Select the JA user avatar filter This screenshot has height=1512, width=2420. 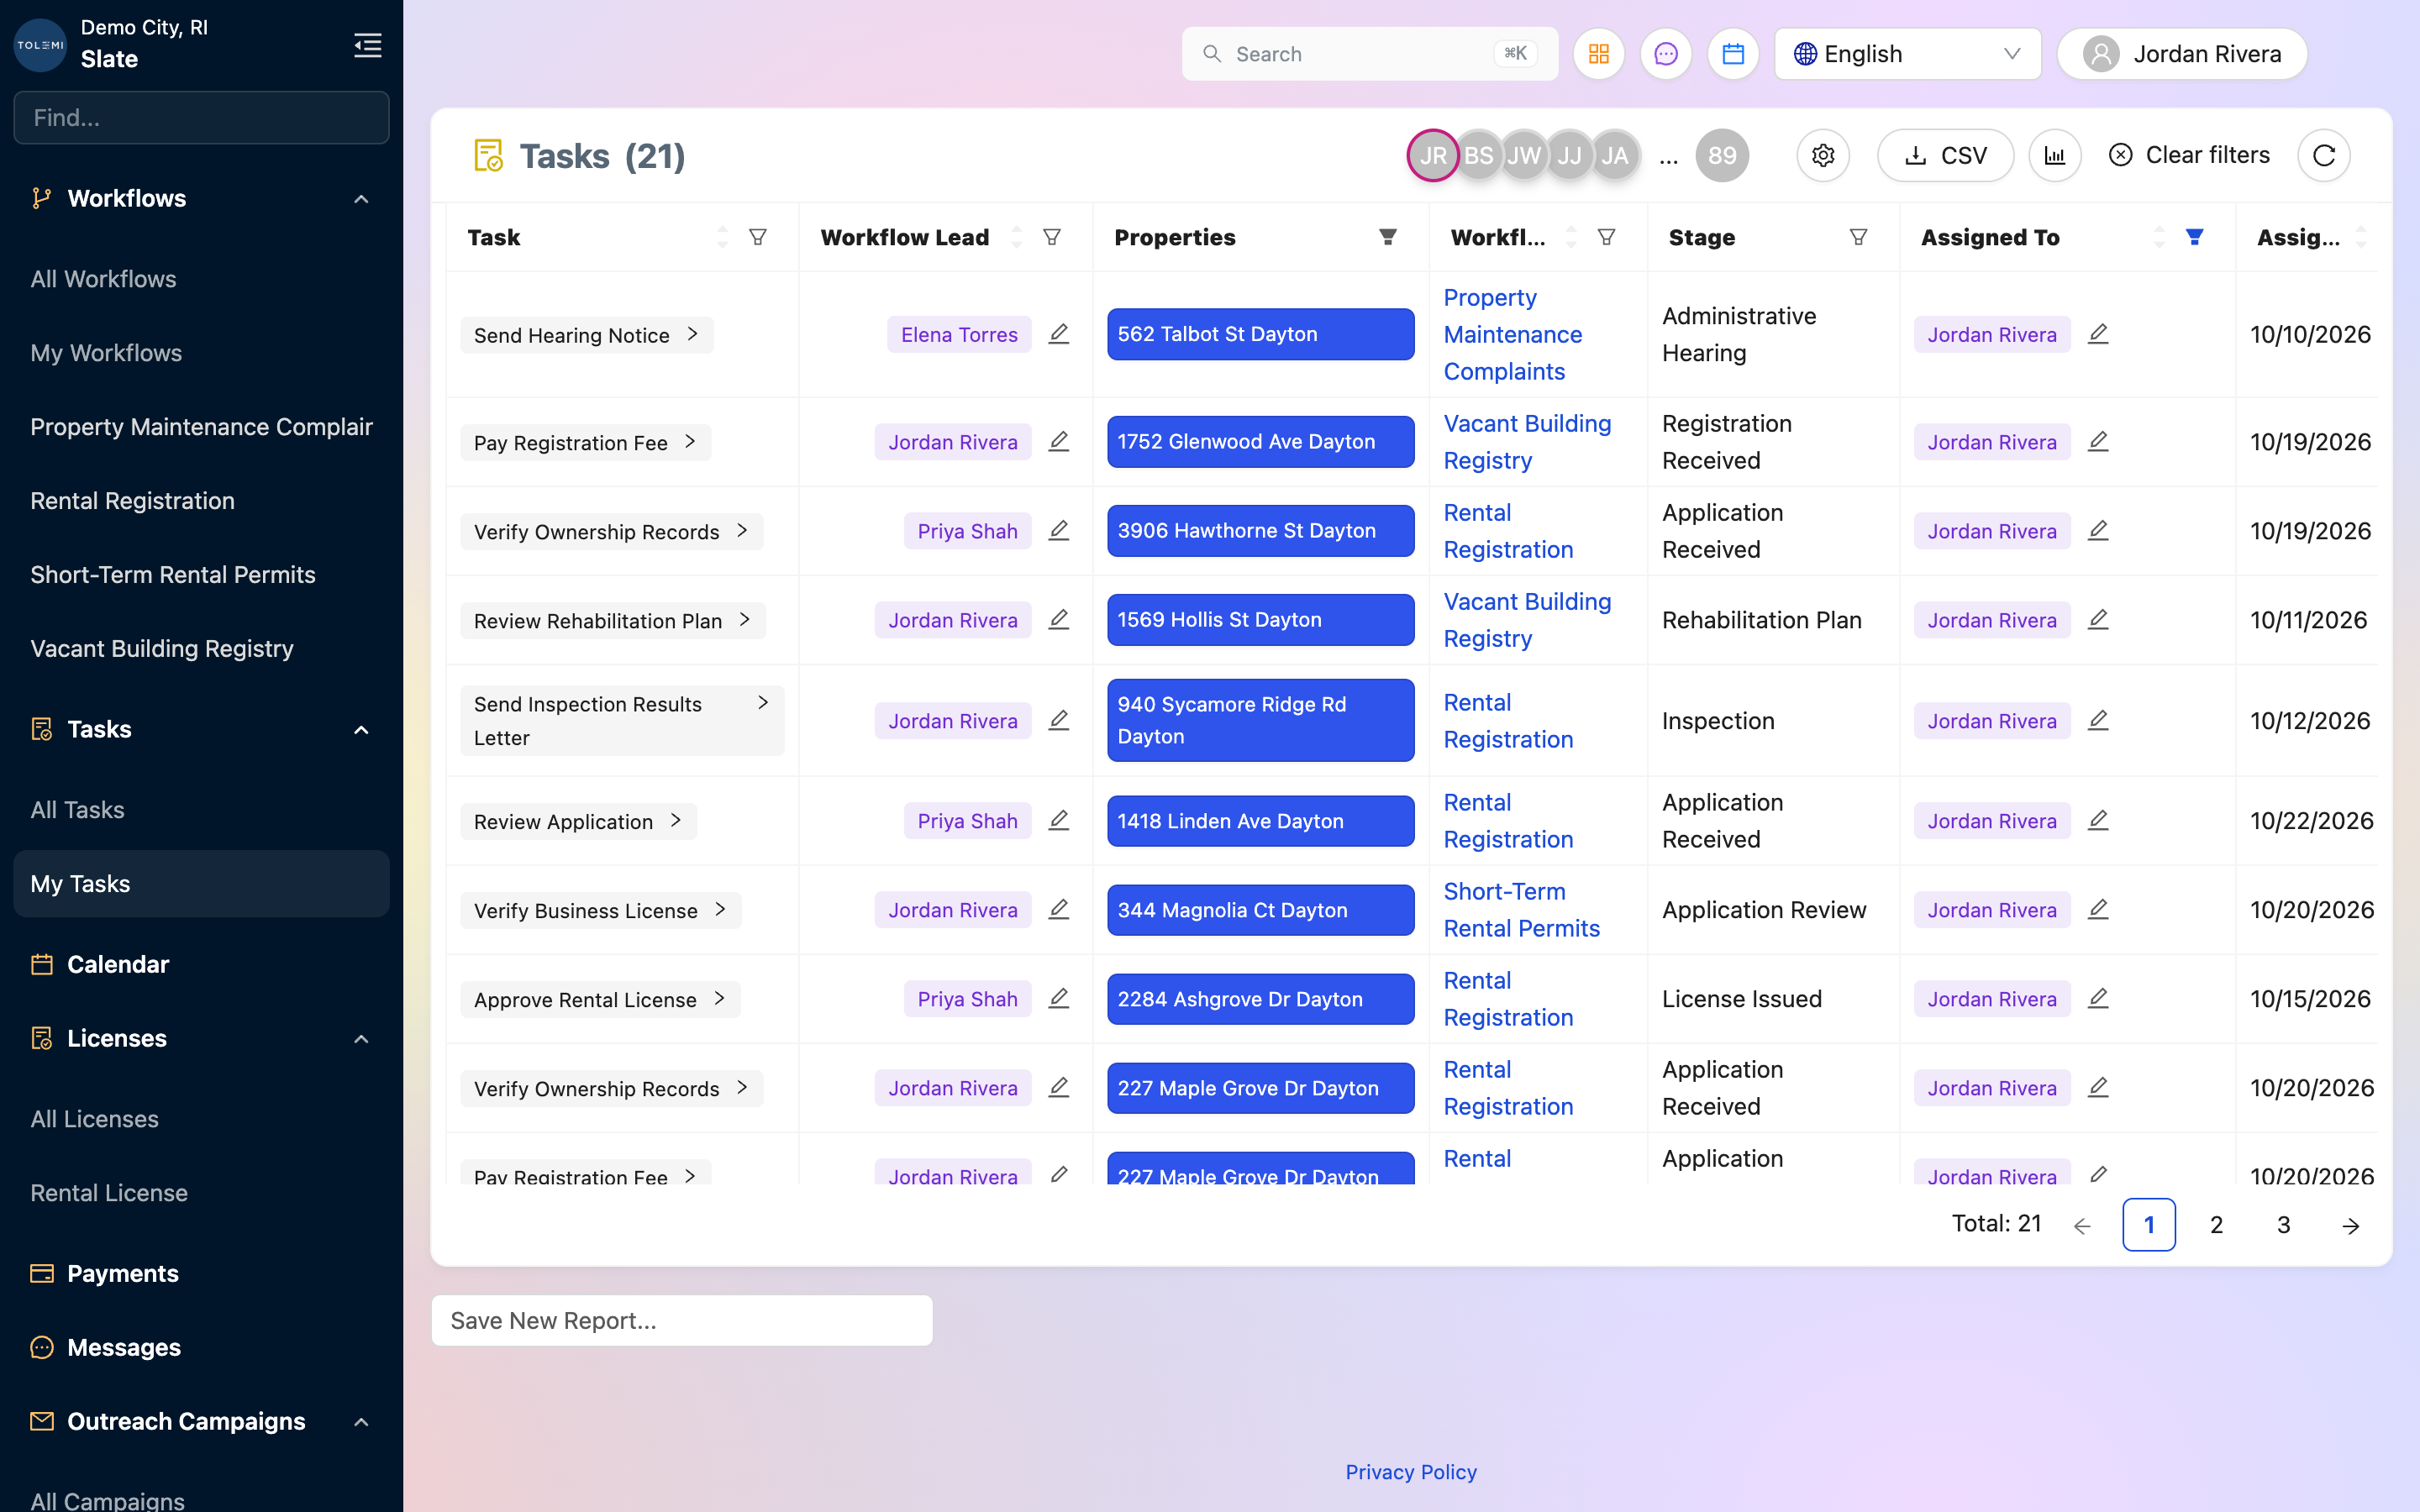pyautogui.click(x=1615, y=156)
